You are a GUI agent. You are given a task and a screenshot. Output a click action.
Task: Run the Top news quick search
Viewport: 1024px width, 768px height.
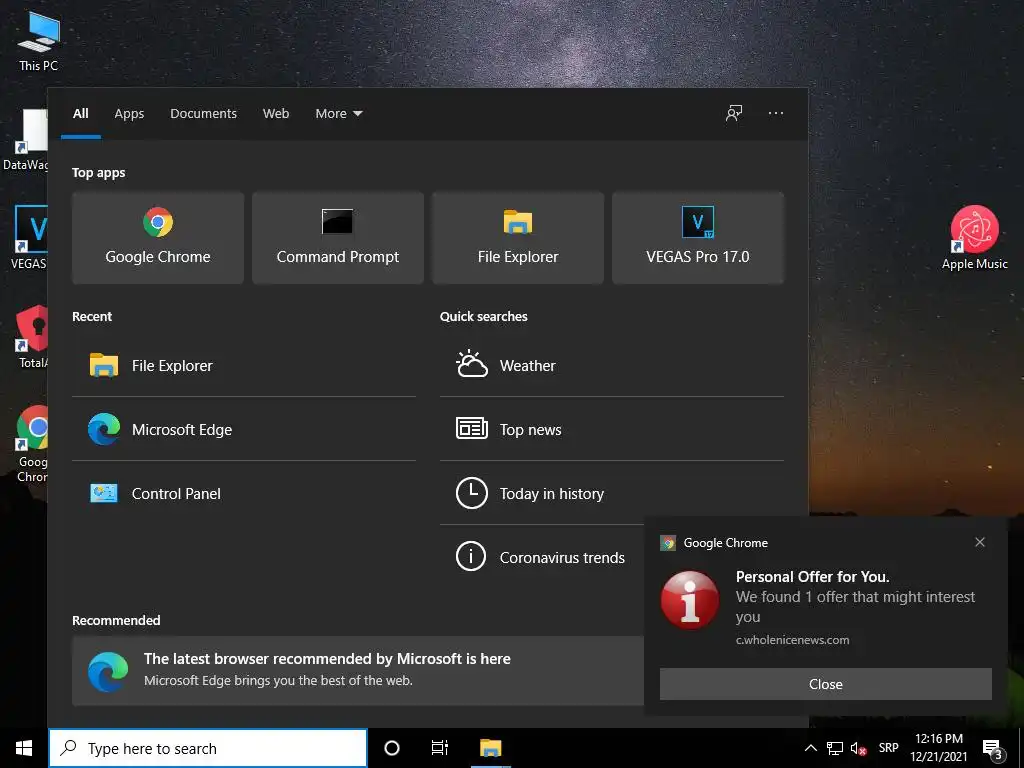pos(611,429)
